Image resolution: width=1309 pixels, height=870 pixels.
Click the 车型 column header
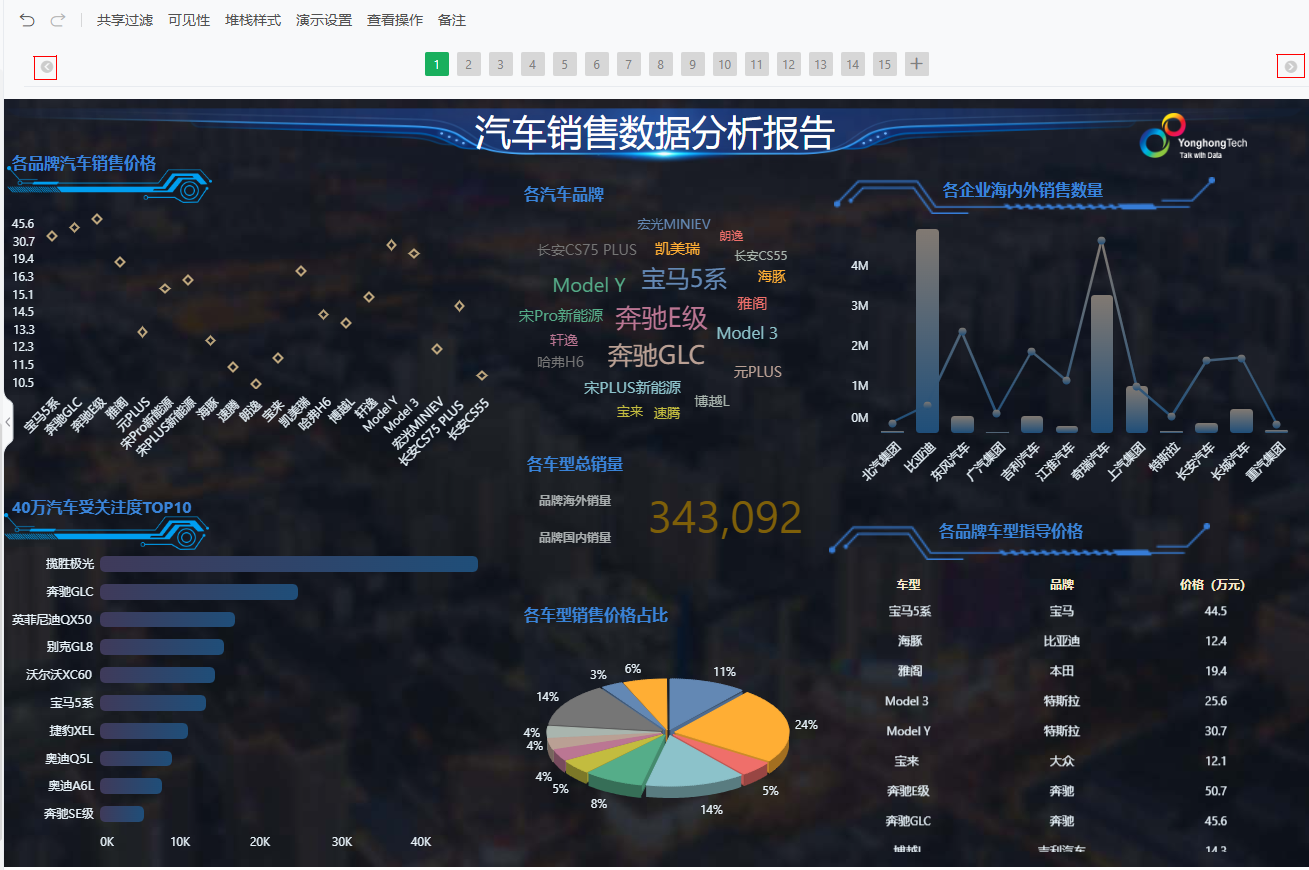click(908, 585)
